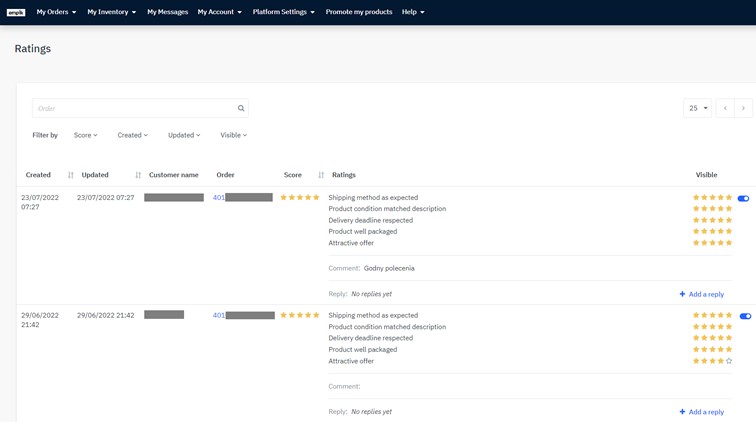756x422 pixels.
Task: Go to next page with right arrow
Action: click(743, 108)
